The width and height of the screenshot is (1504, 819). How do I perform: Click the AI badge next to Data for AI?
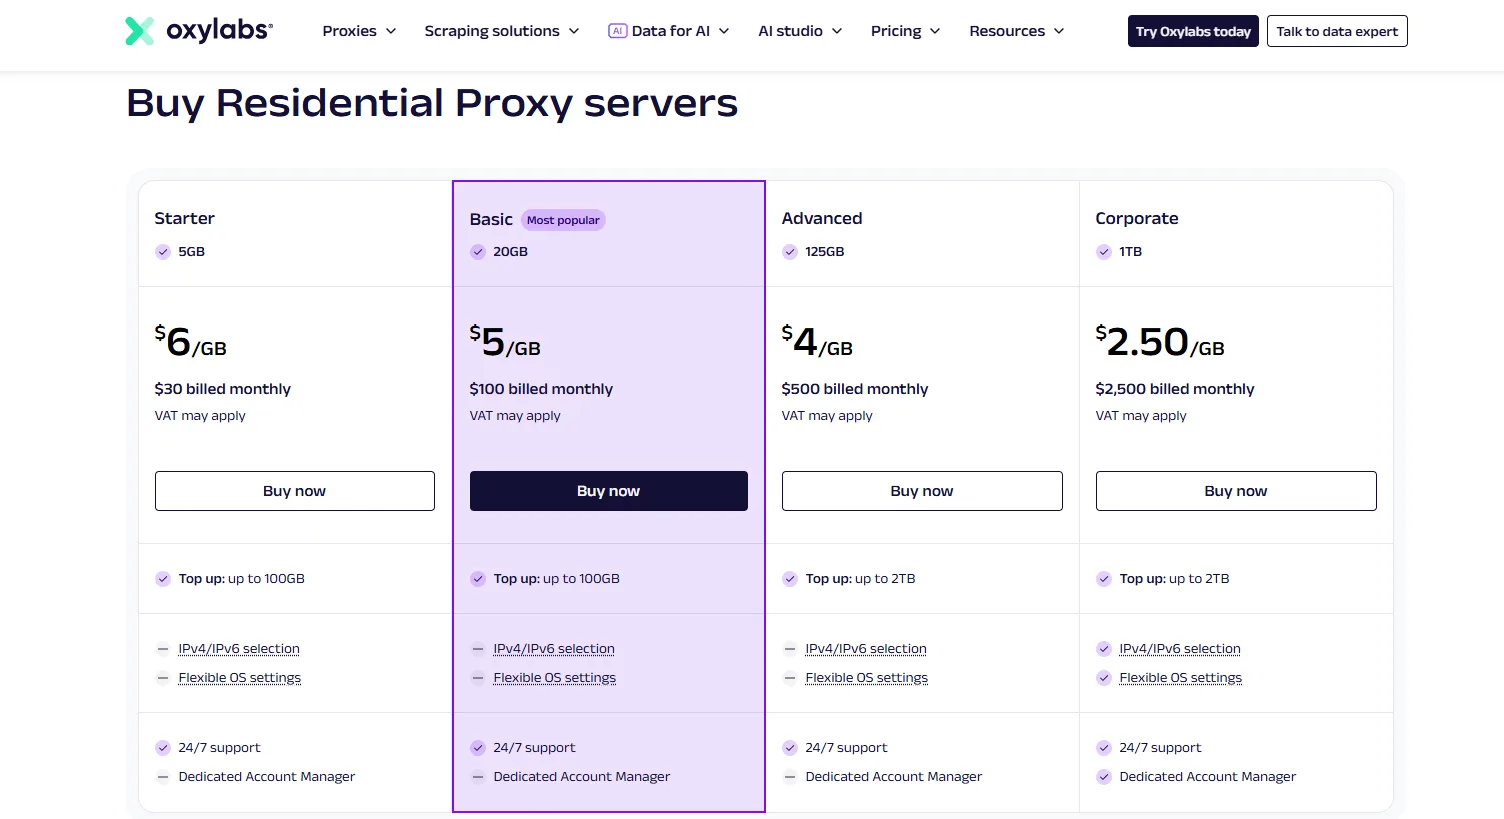click(x=618, y=30)
